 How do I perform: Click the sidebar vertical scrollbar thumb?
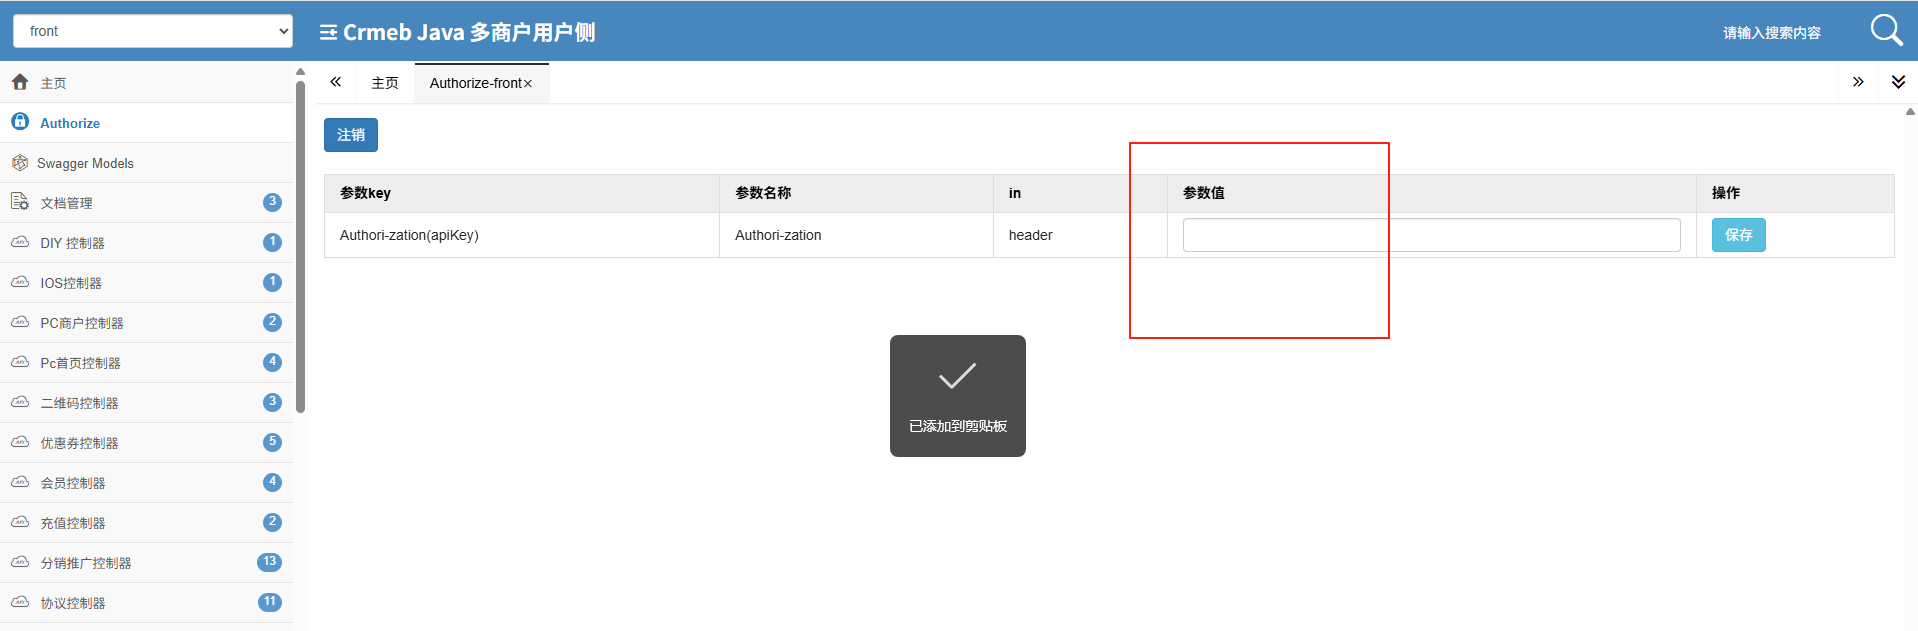point(300,246)
